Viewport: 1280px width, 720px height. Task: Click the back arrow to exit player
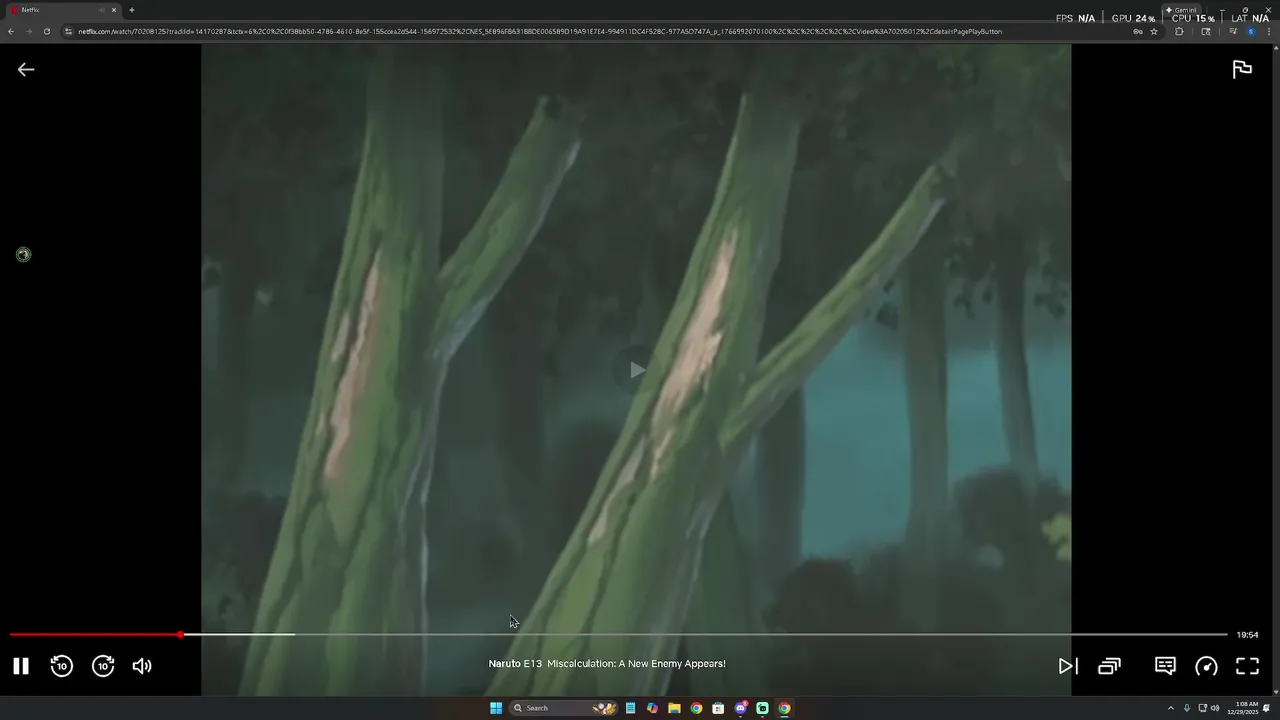[x=26, y=69]
